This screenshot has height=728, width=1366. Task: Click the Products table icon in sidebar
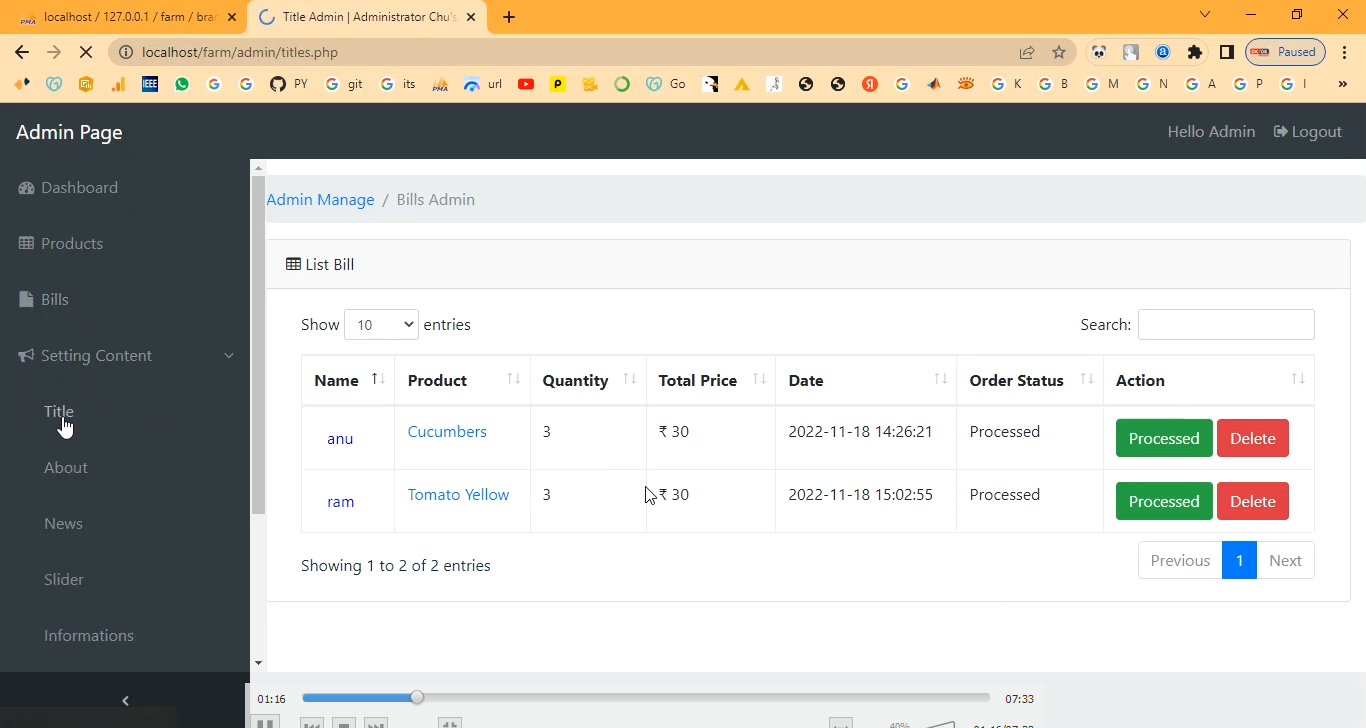coord(26,244)
